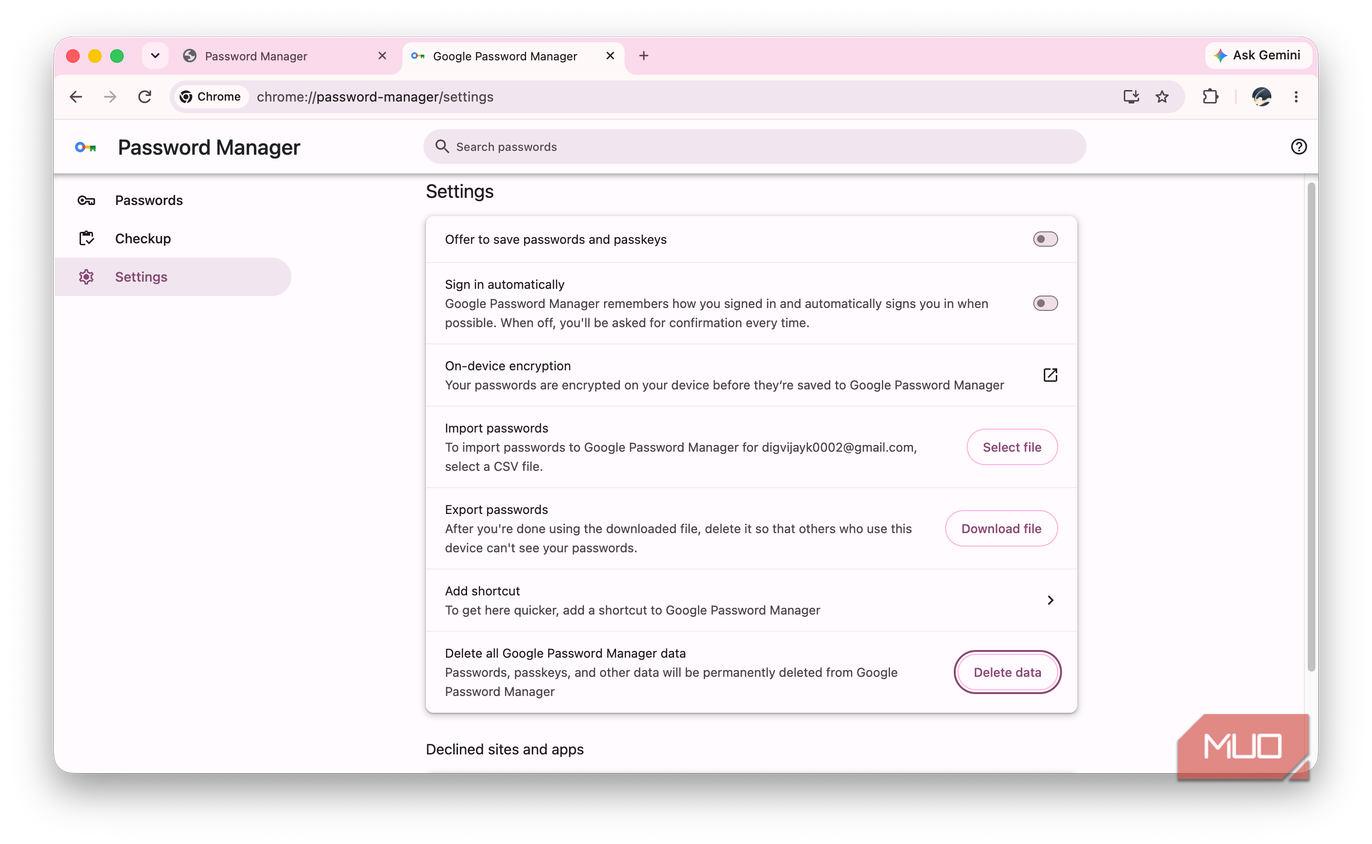Open On-device encryption external link icon
This screenshot has width=1372, height=844.
(1050, 375)
